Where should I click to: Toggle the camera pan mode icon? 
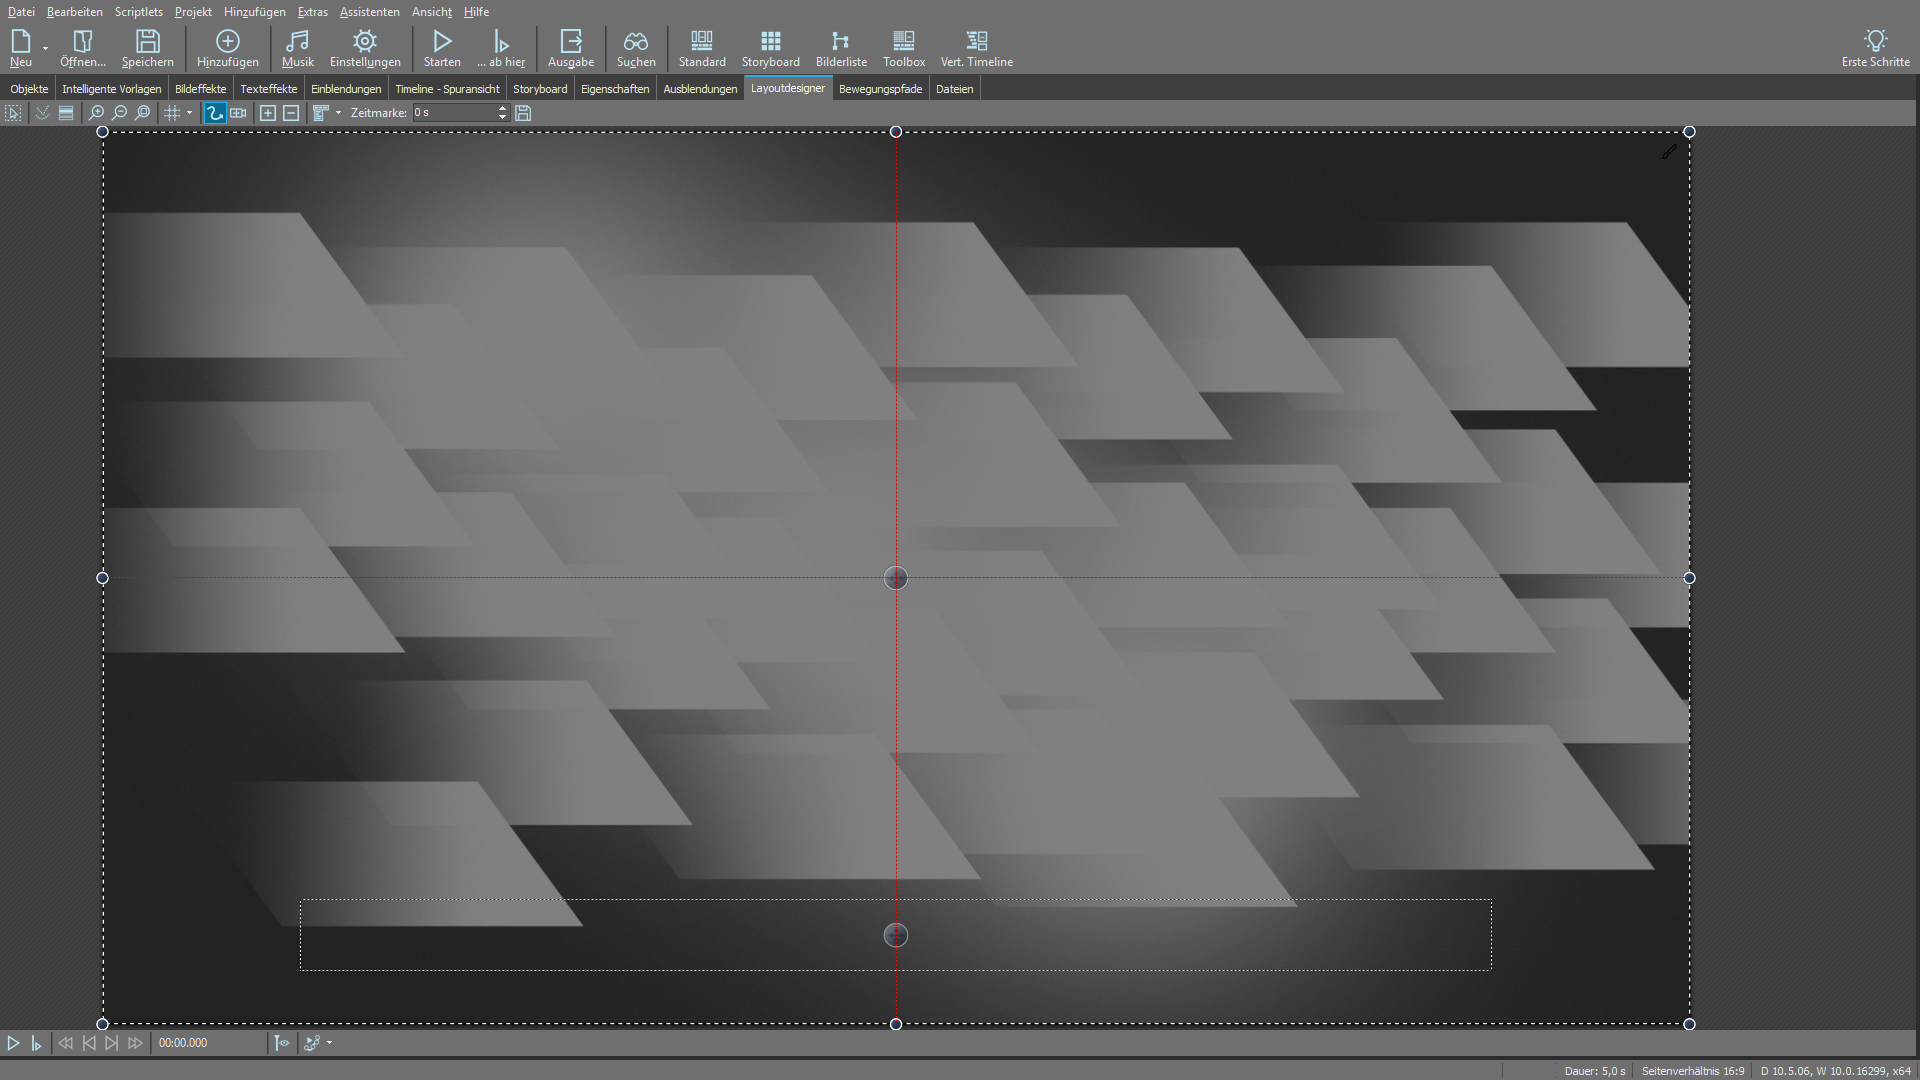click(238, 113)
